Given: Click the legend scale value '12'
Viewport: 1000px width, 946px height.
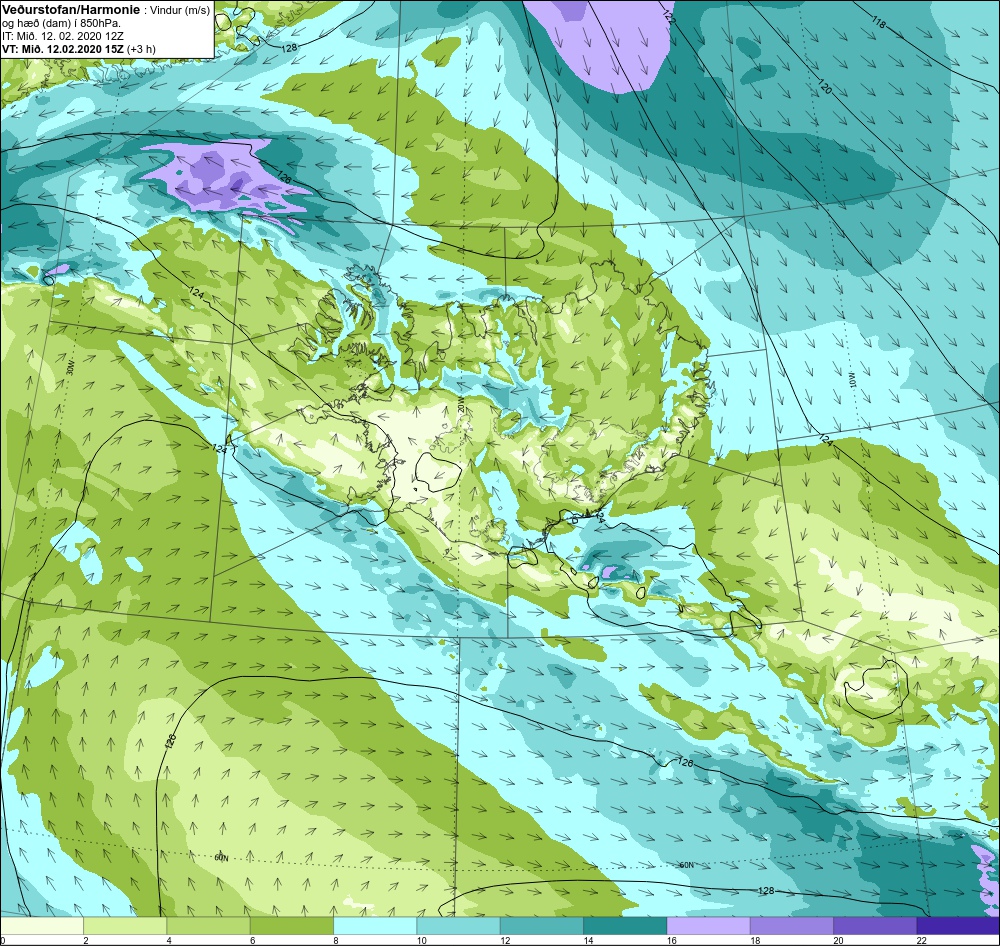Looking at the screenshot, I should point(504,940).
